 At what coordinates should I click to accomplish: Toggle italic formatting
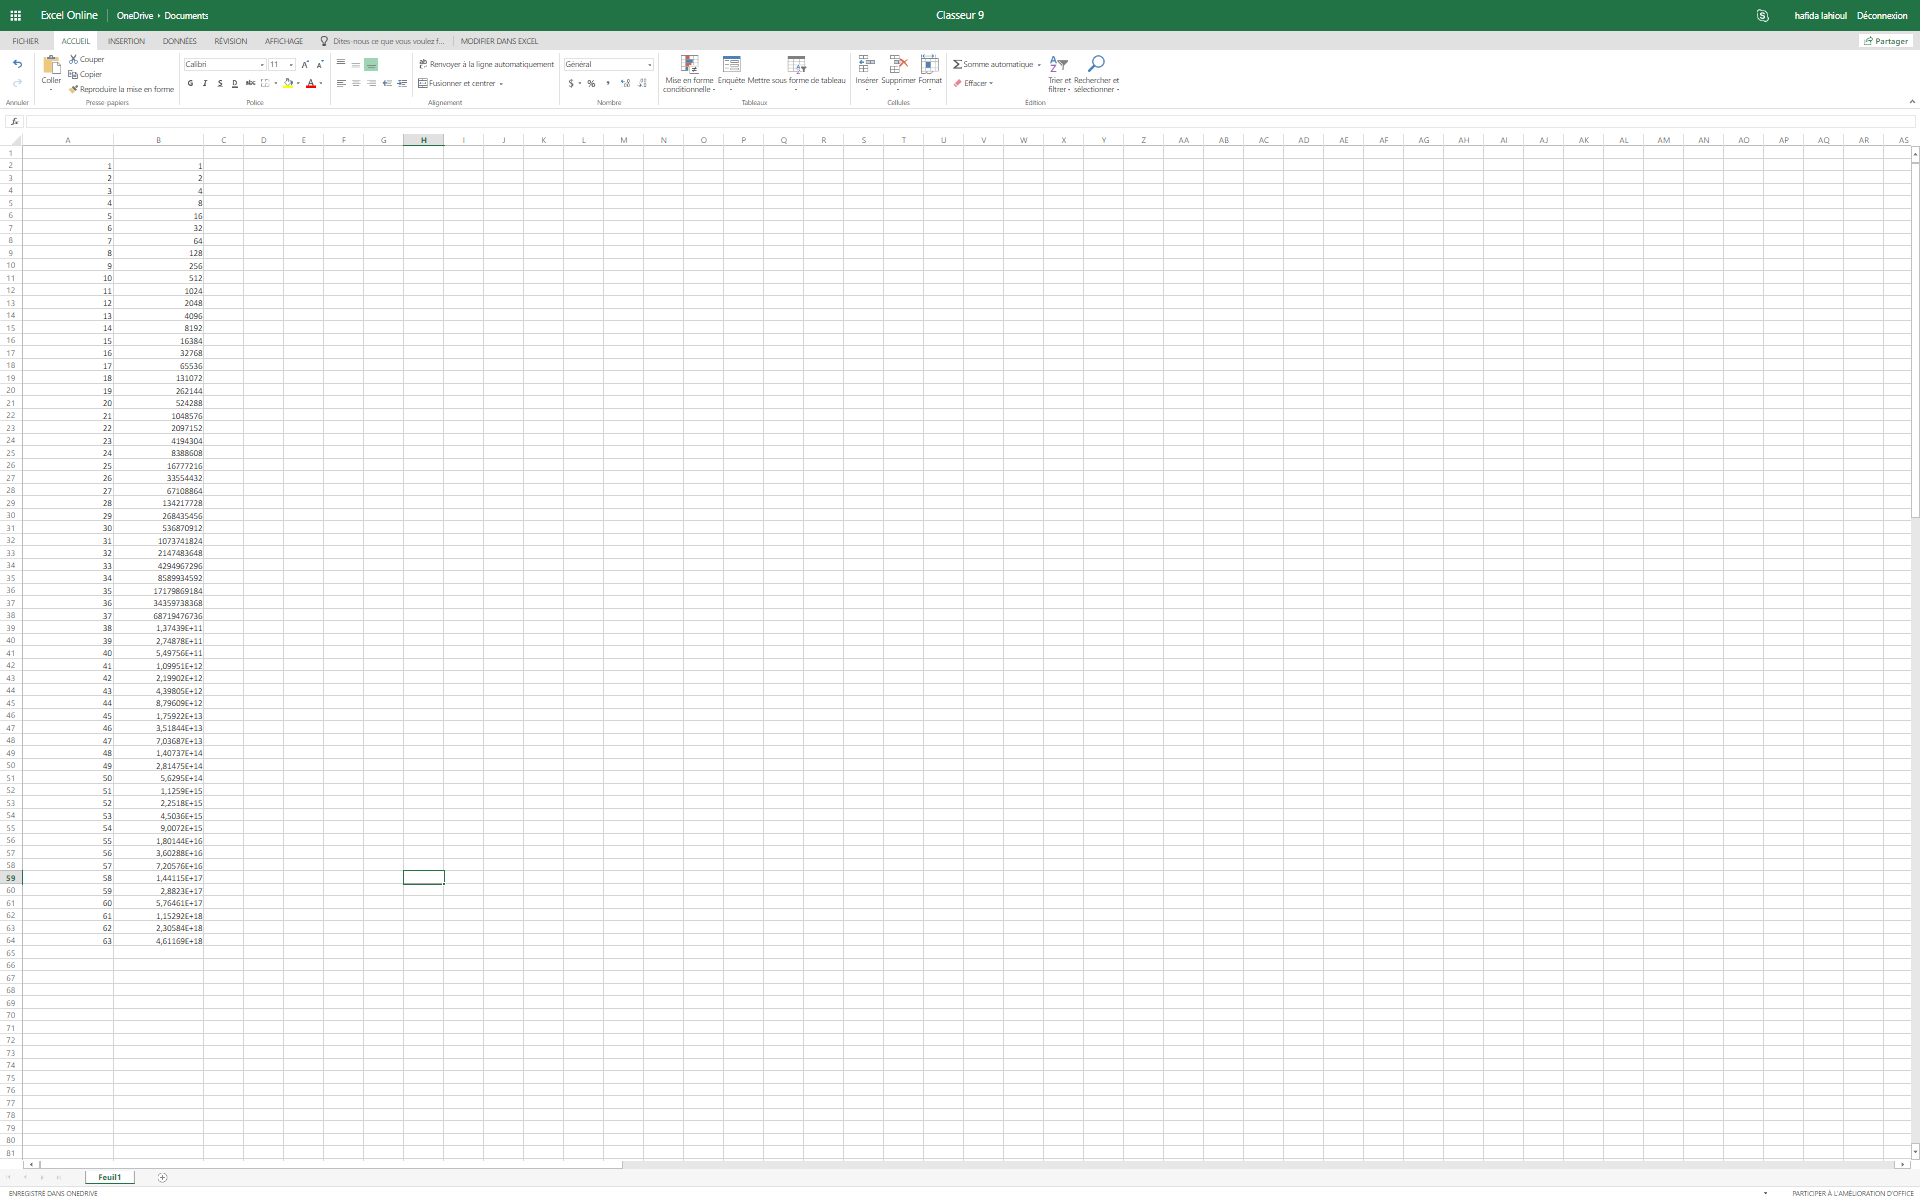tap(205, 83)
